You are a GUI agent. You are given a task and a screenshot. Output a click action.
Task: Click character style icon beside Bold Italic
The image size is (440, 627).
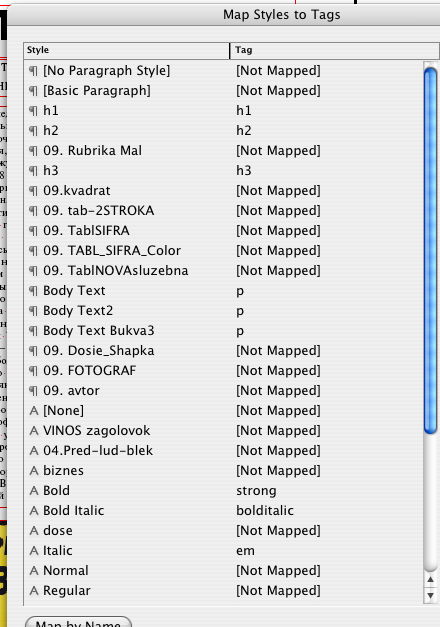click(x=34, y=511)
